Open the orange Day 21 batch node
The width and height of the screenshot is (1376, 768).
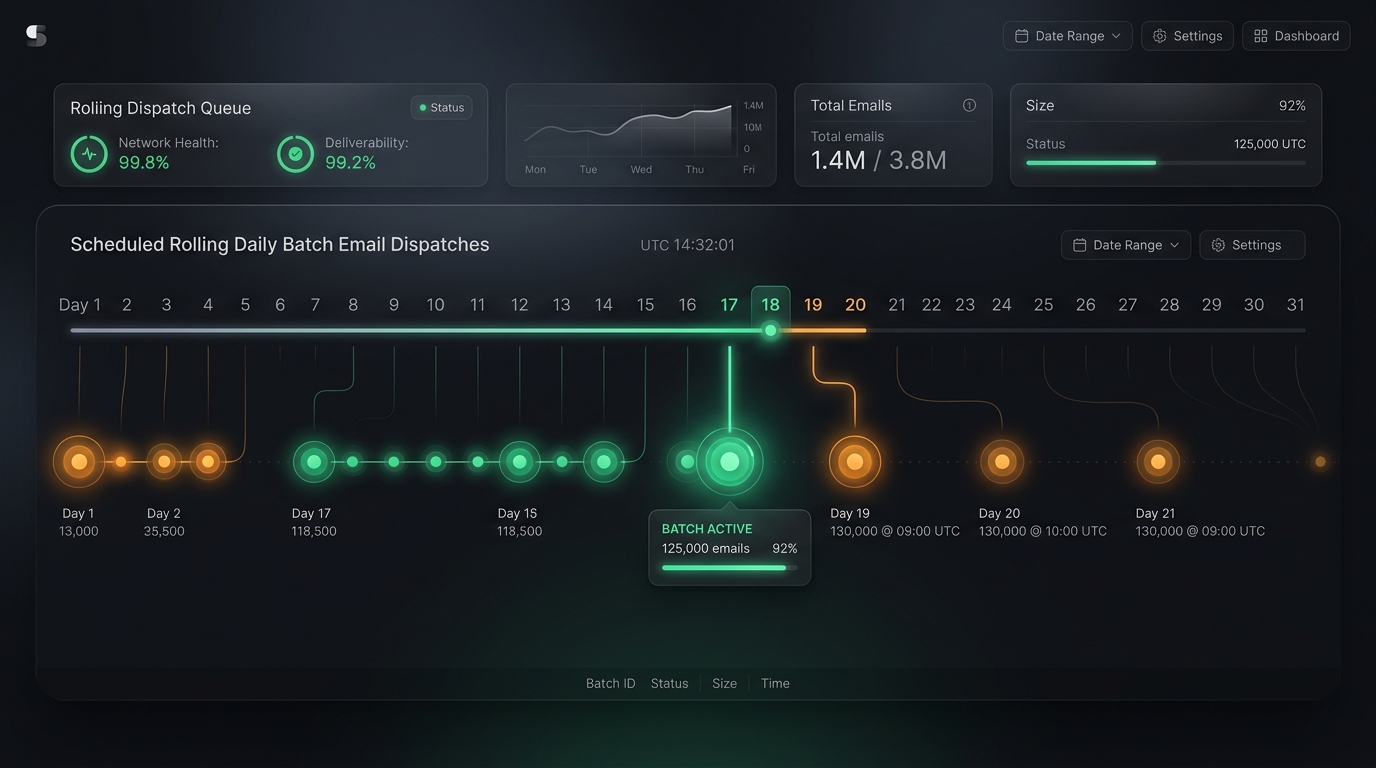1158,462
